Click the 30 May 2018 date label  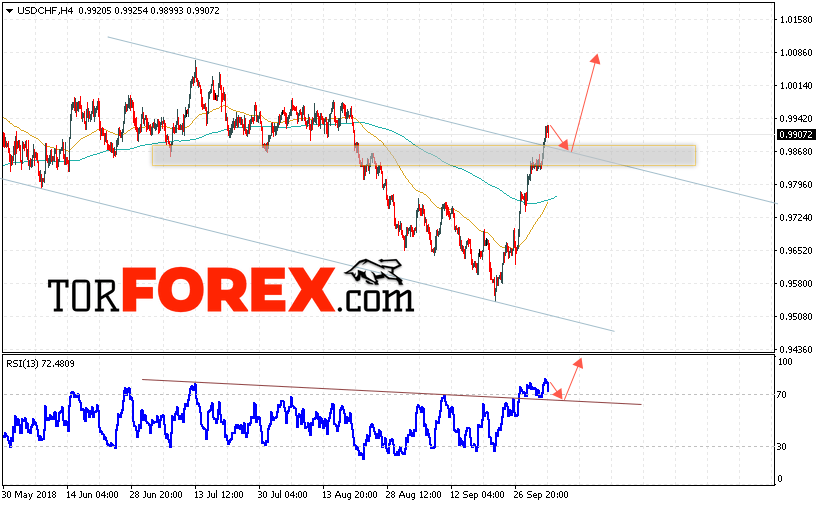(x=29, y=494)
